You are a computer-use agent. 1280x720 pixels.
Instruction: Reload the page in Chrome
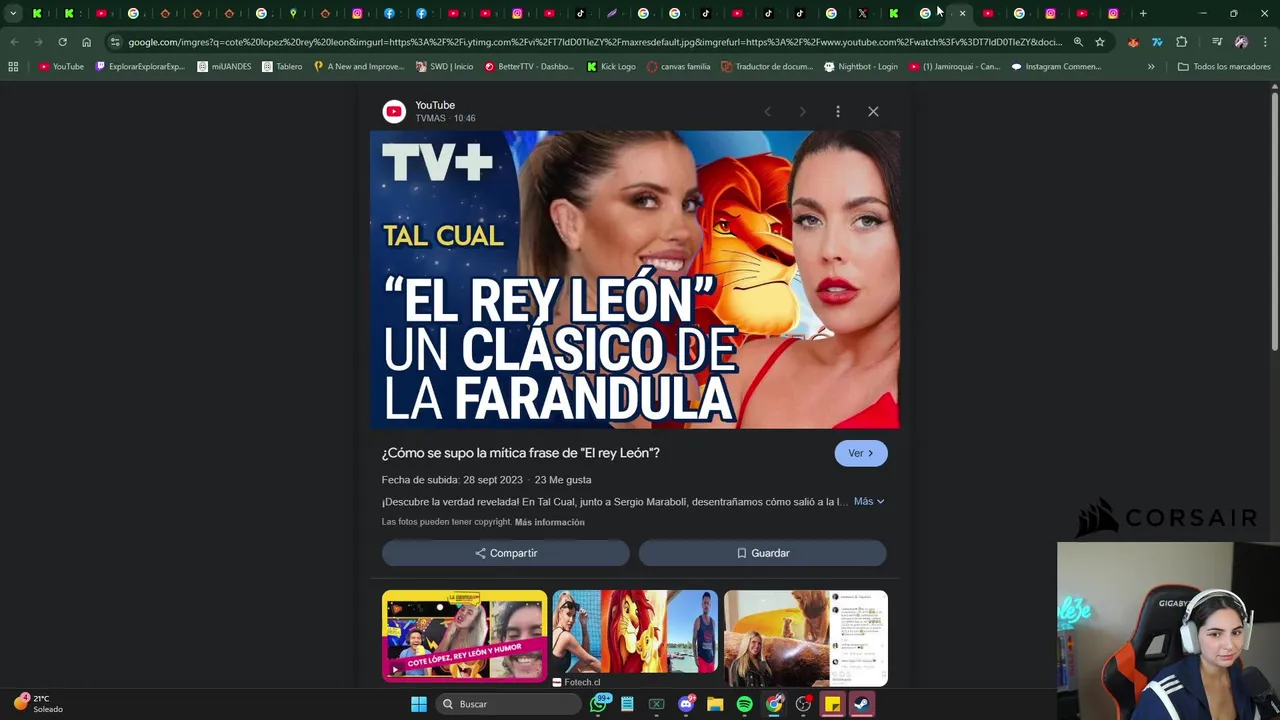(62, 42)
